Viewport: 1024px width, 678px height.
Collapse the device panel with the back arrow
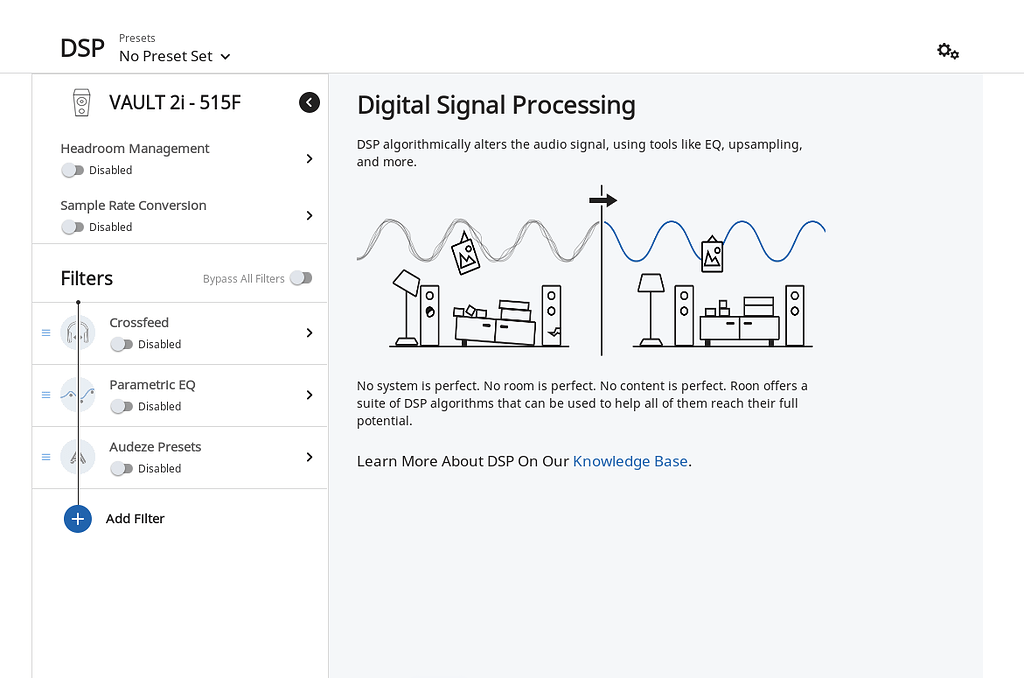click(309, 102)
